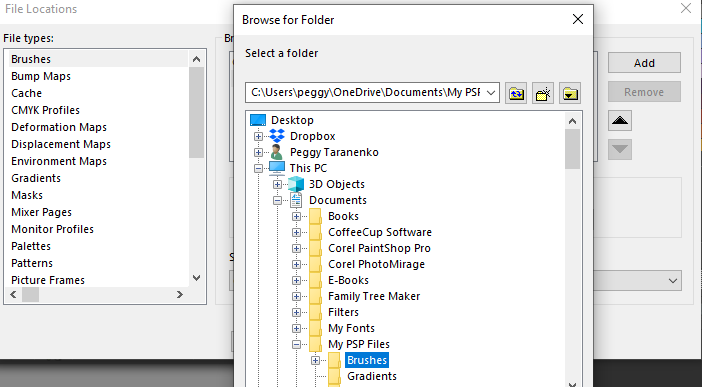Select CMYK Profiles file type
Image resolution: width=702 pixels, height=387 pixels.
(45, 110)
